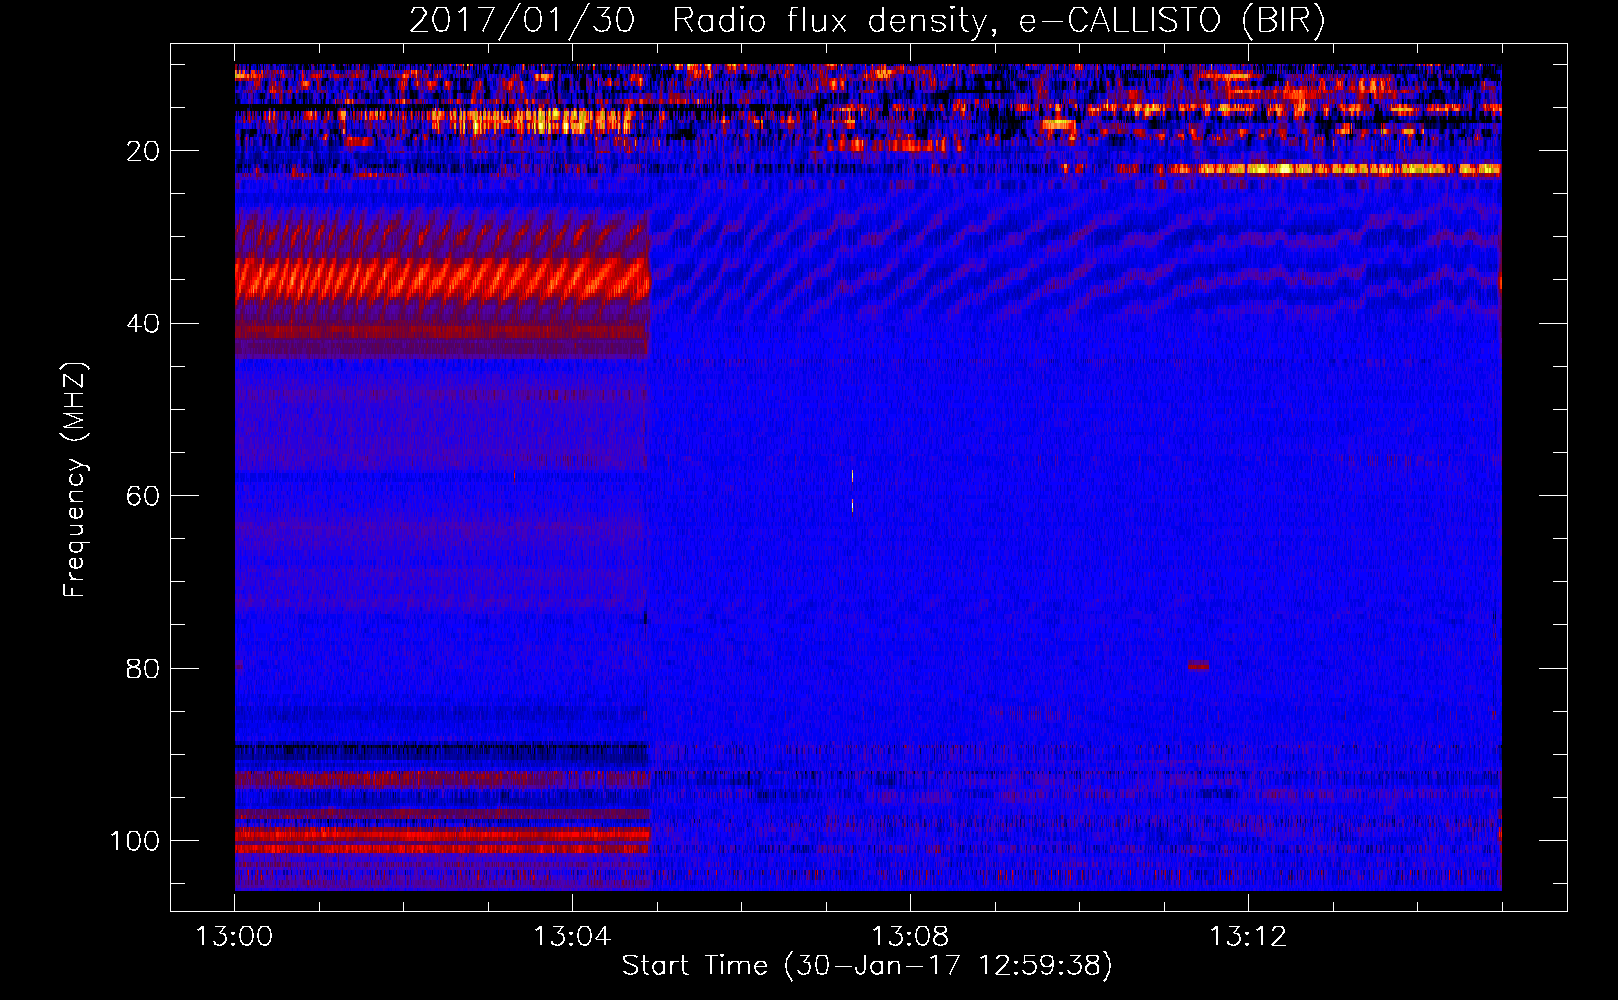Click the "20" frequency tick label
This screenshot has width=1618, height=1000.
point(143,151)
